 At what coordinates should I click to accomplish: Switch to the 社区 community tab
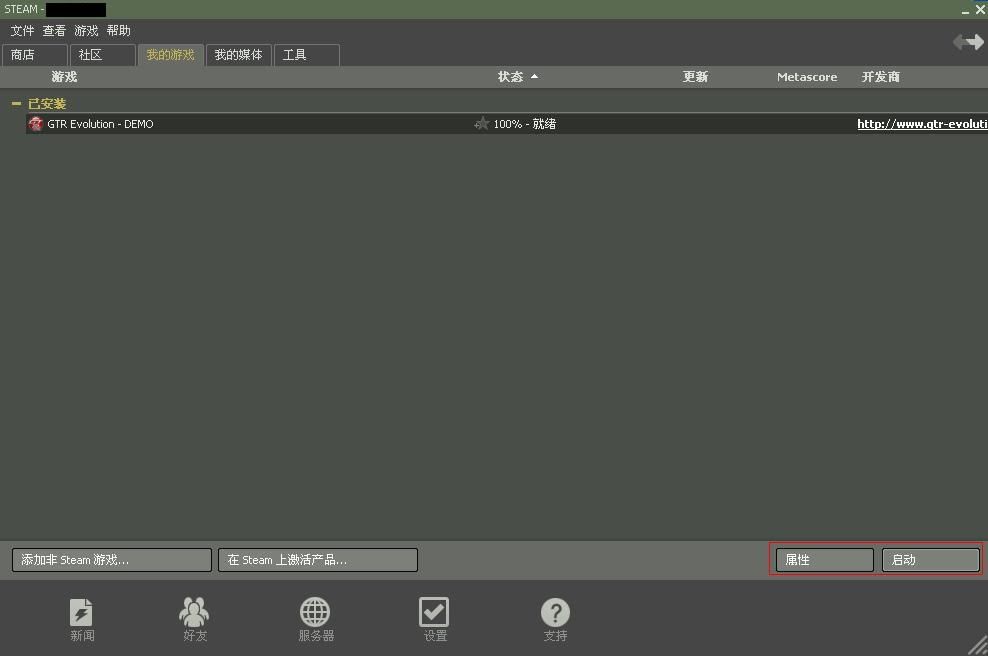click(x=103, y=55)
